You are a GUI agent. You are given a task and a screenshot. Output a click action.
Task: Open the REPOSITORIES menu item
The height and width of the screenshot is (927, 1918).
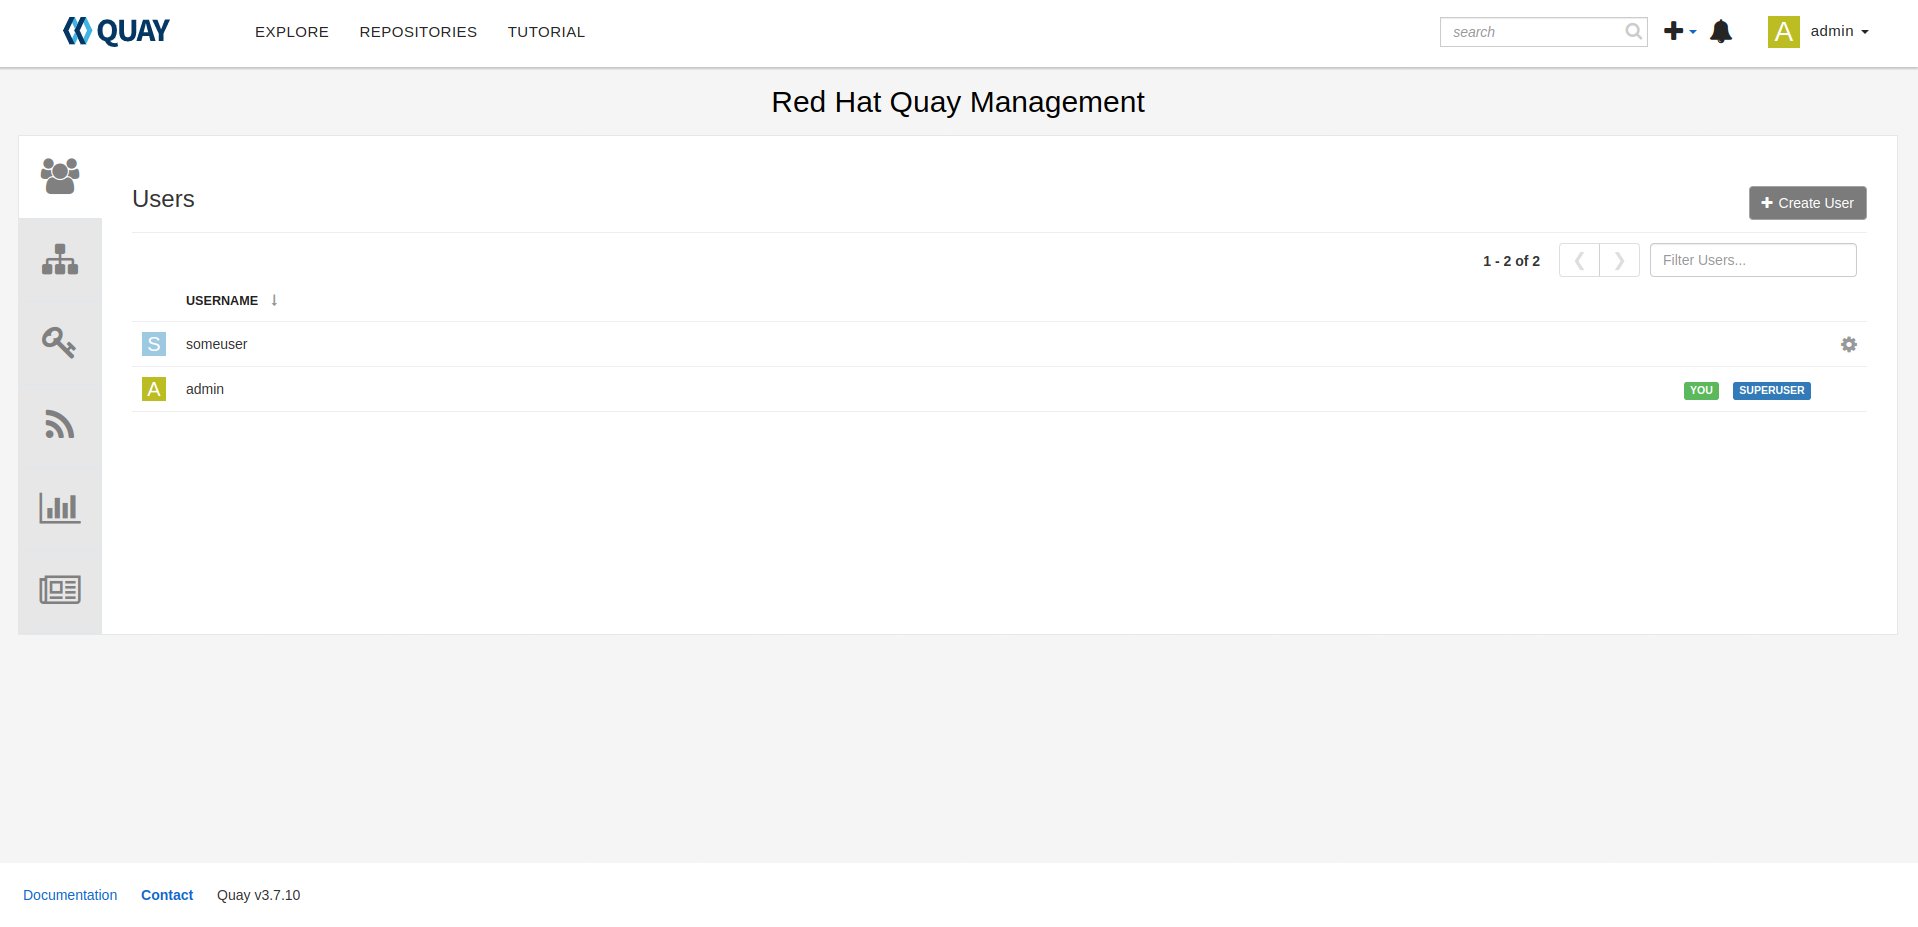(418, 32)
